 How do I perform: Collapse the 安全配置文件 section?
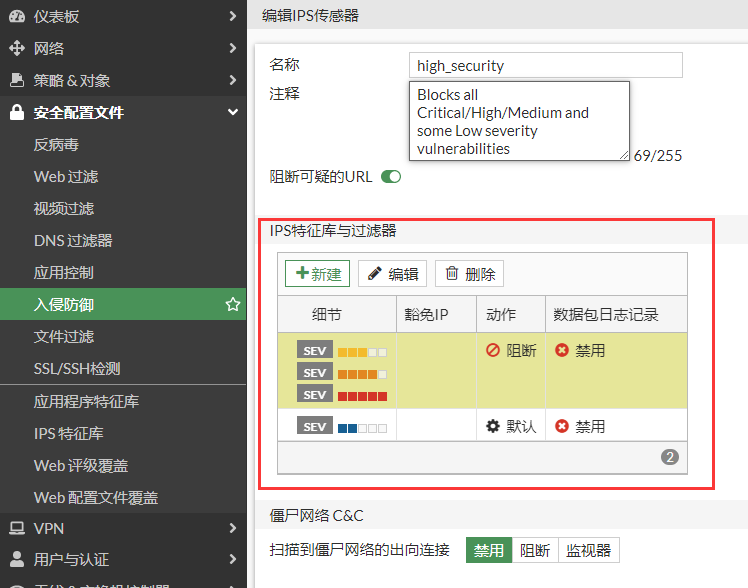pyautogui.click(x=232, y=112)
